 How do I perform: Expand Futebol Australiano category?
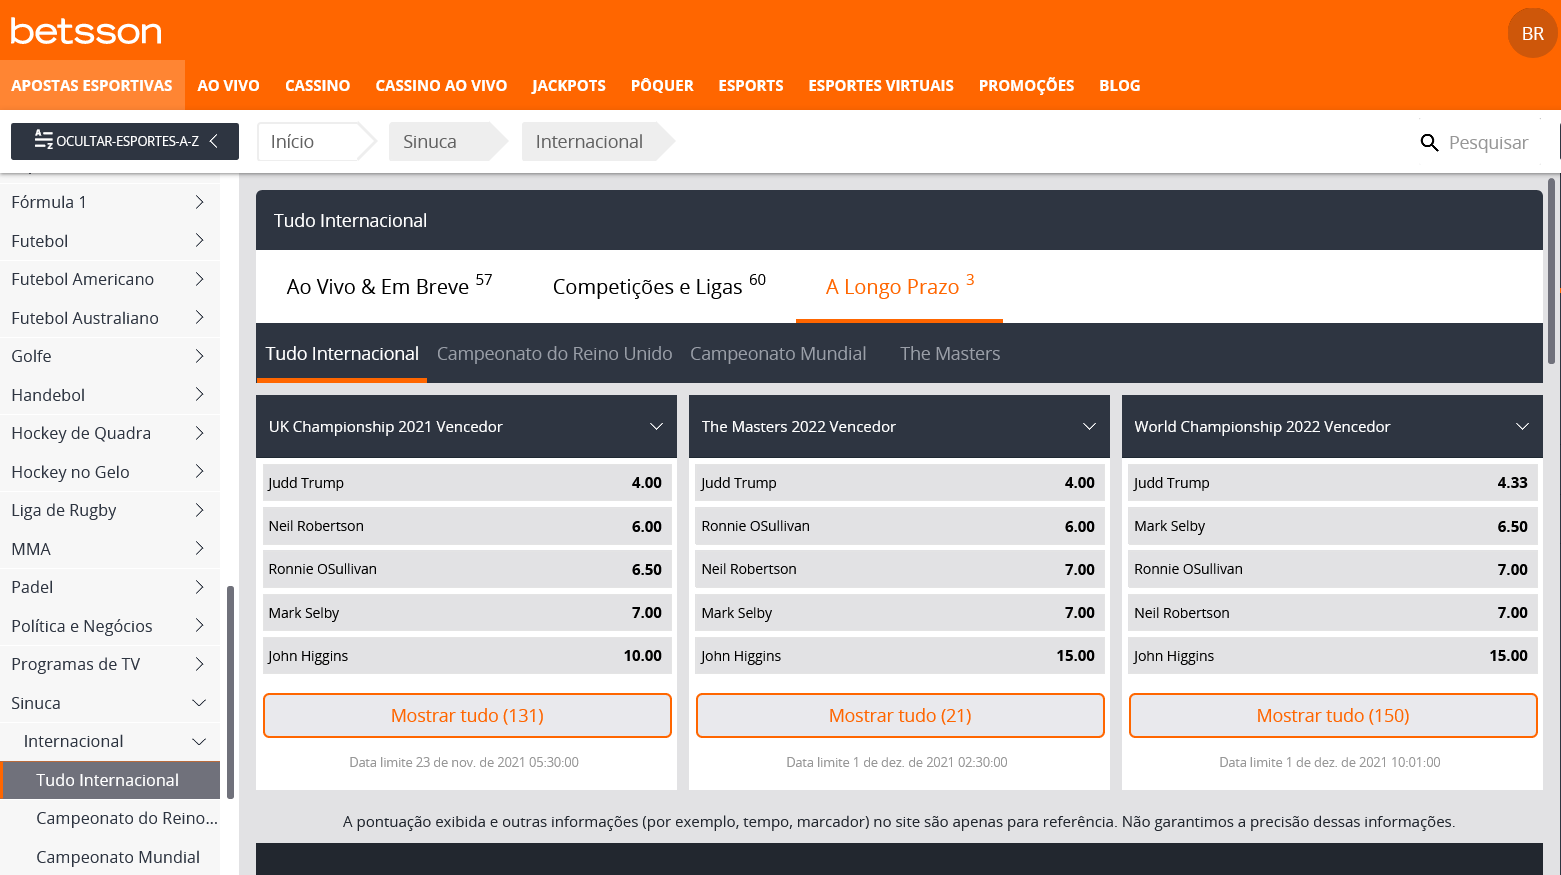coord(110,318)
